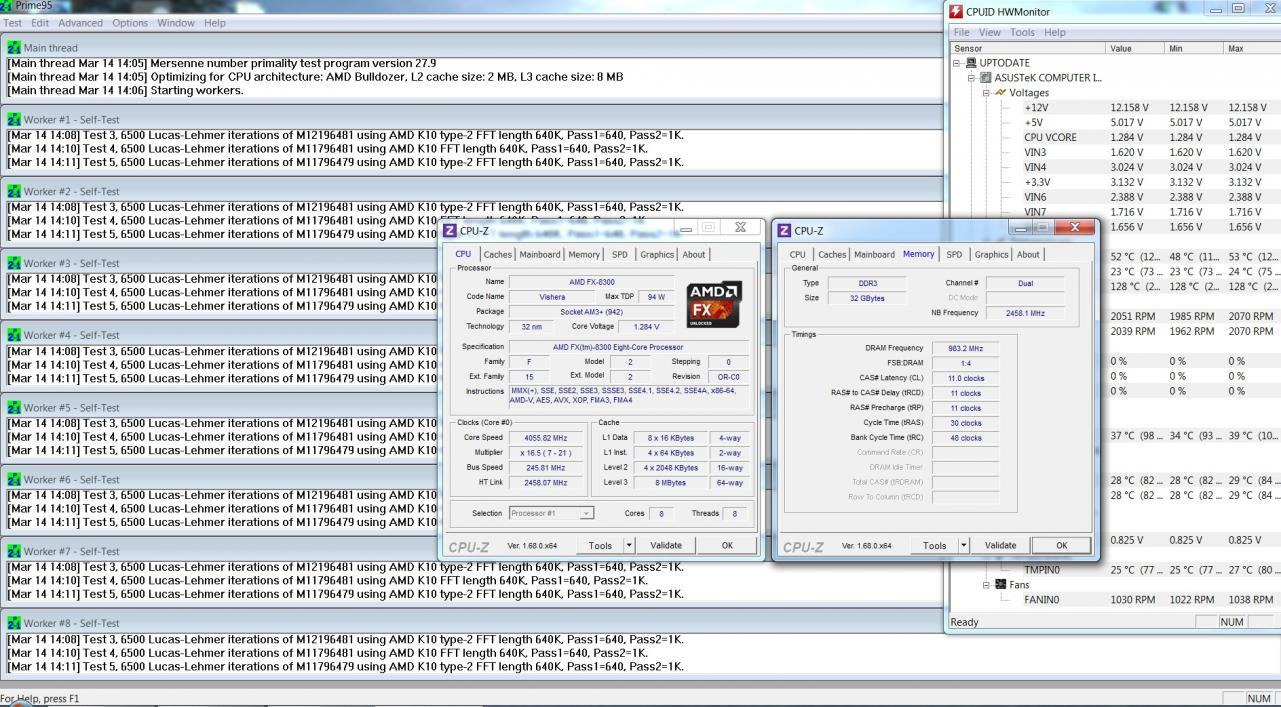Click the Worker #2 Self-Test window icon
1281x707 pixels.
[14, 191]
